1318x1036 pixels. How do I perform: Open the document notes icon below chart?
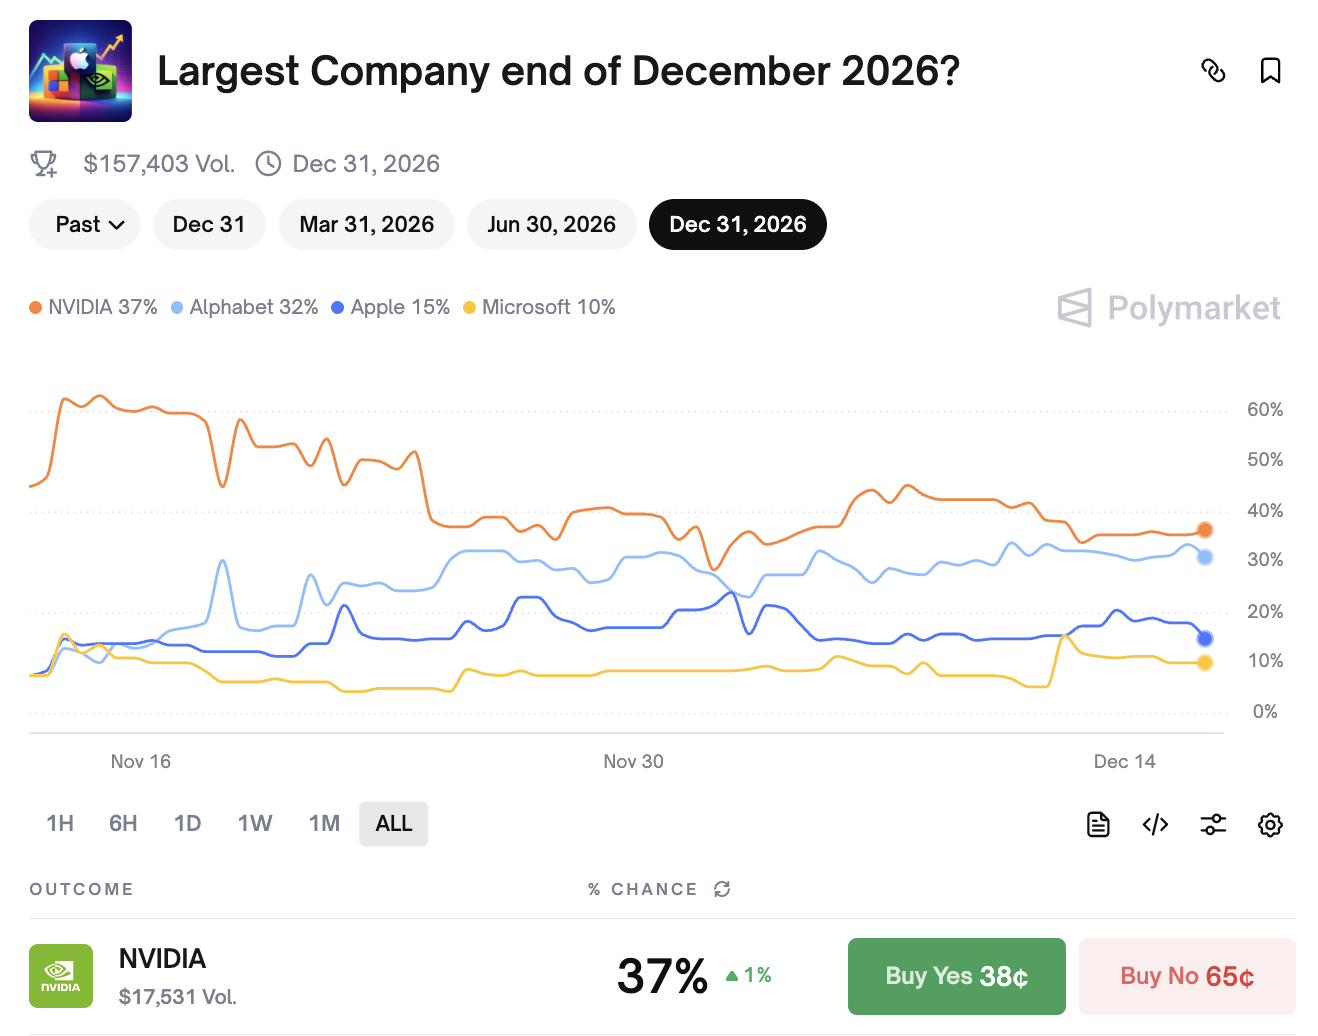(1098, 824)
